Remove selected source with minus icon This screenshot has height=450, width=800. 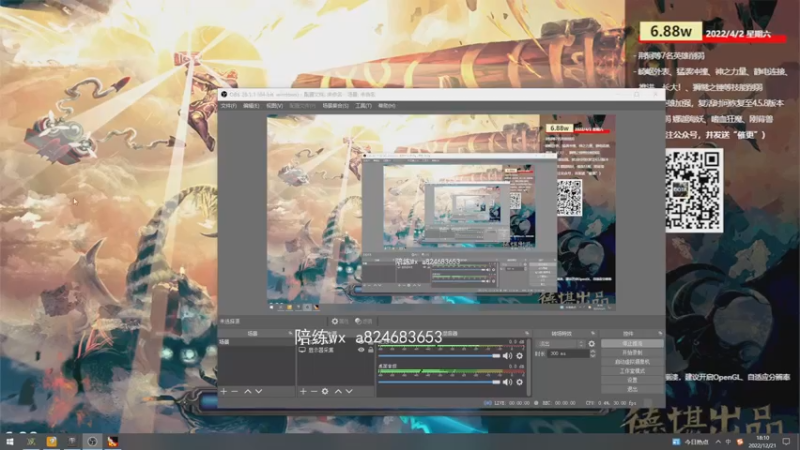(314, 391)
